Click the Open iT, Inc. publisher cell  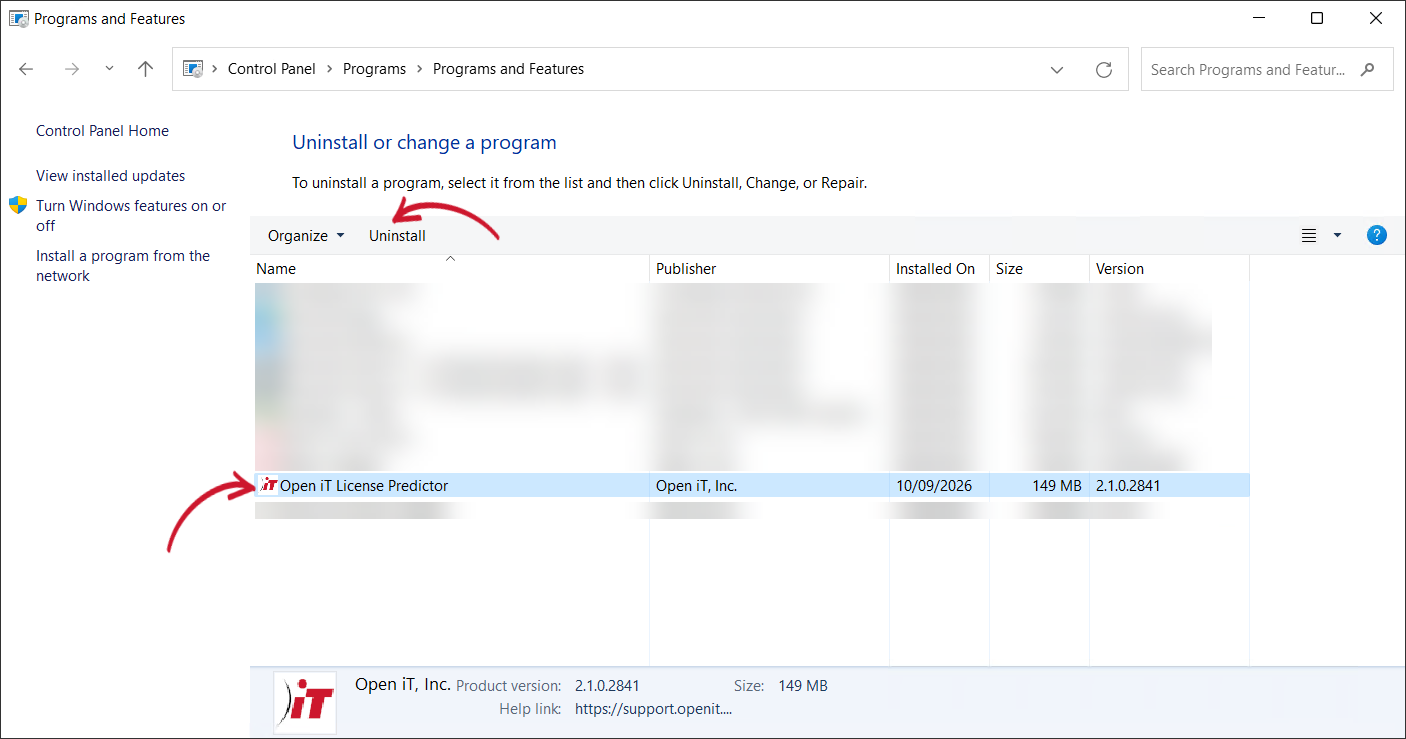[697, 486]
